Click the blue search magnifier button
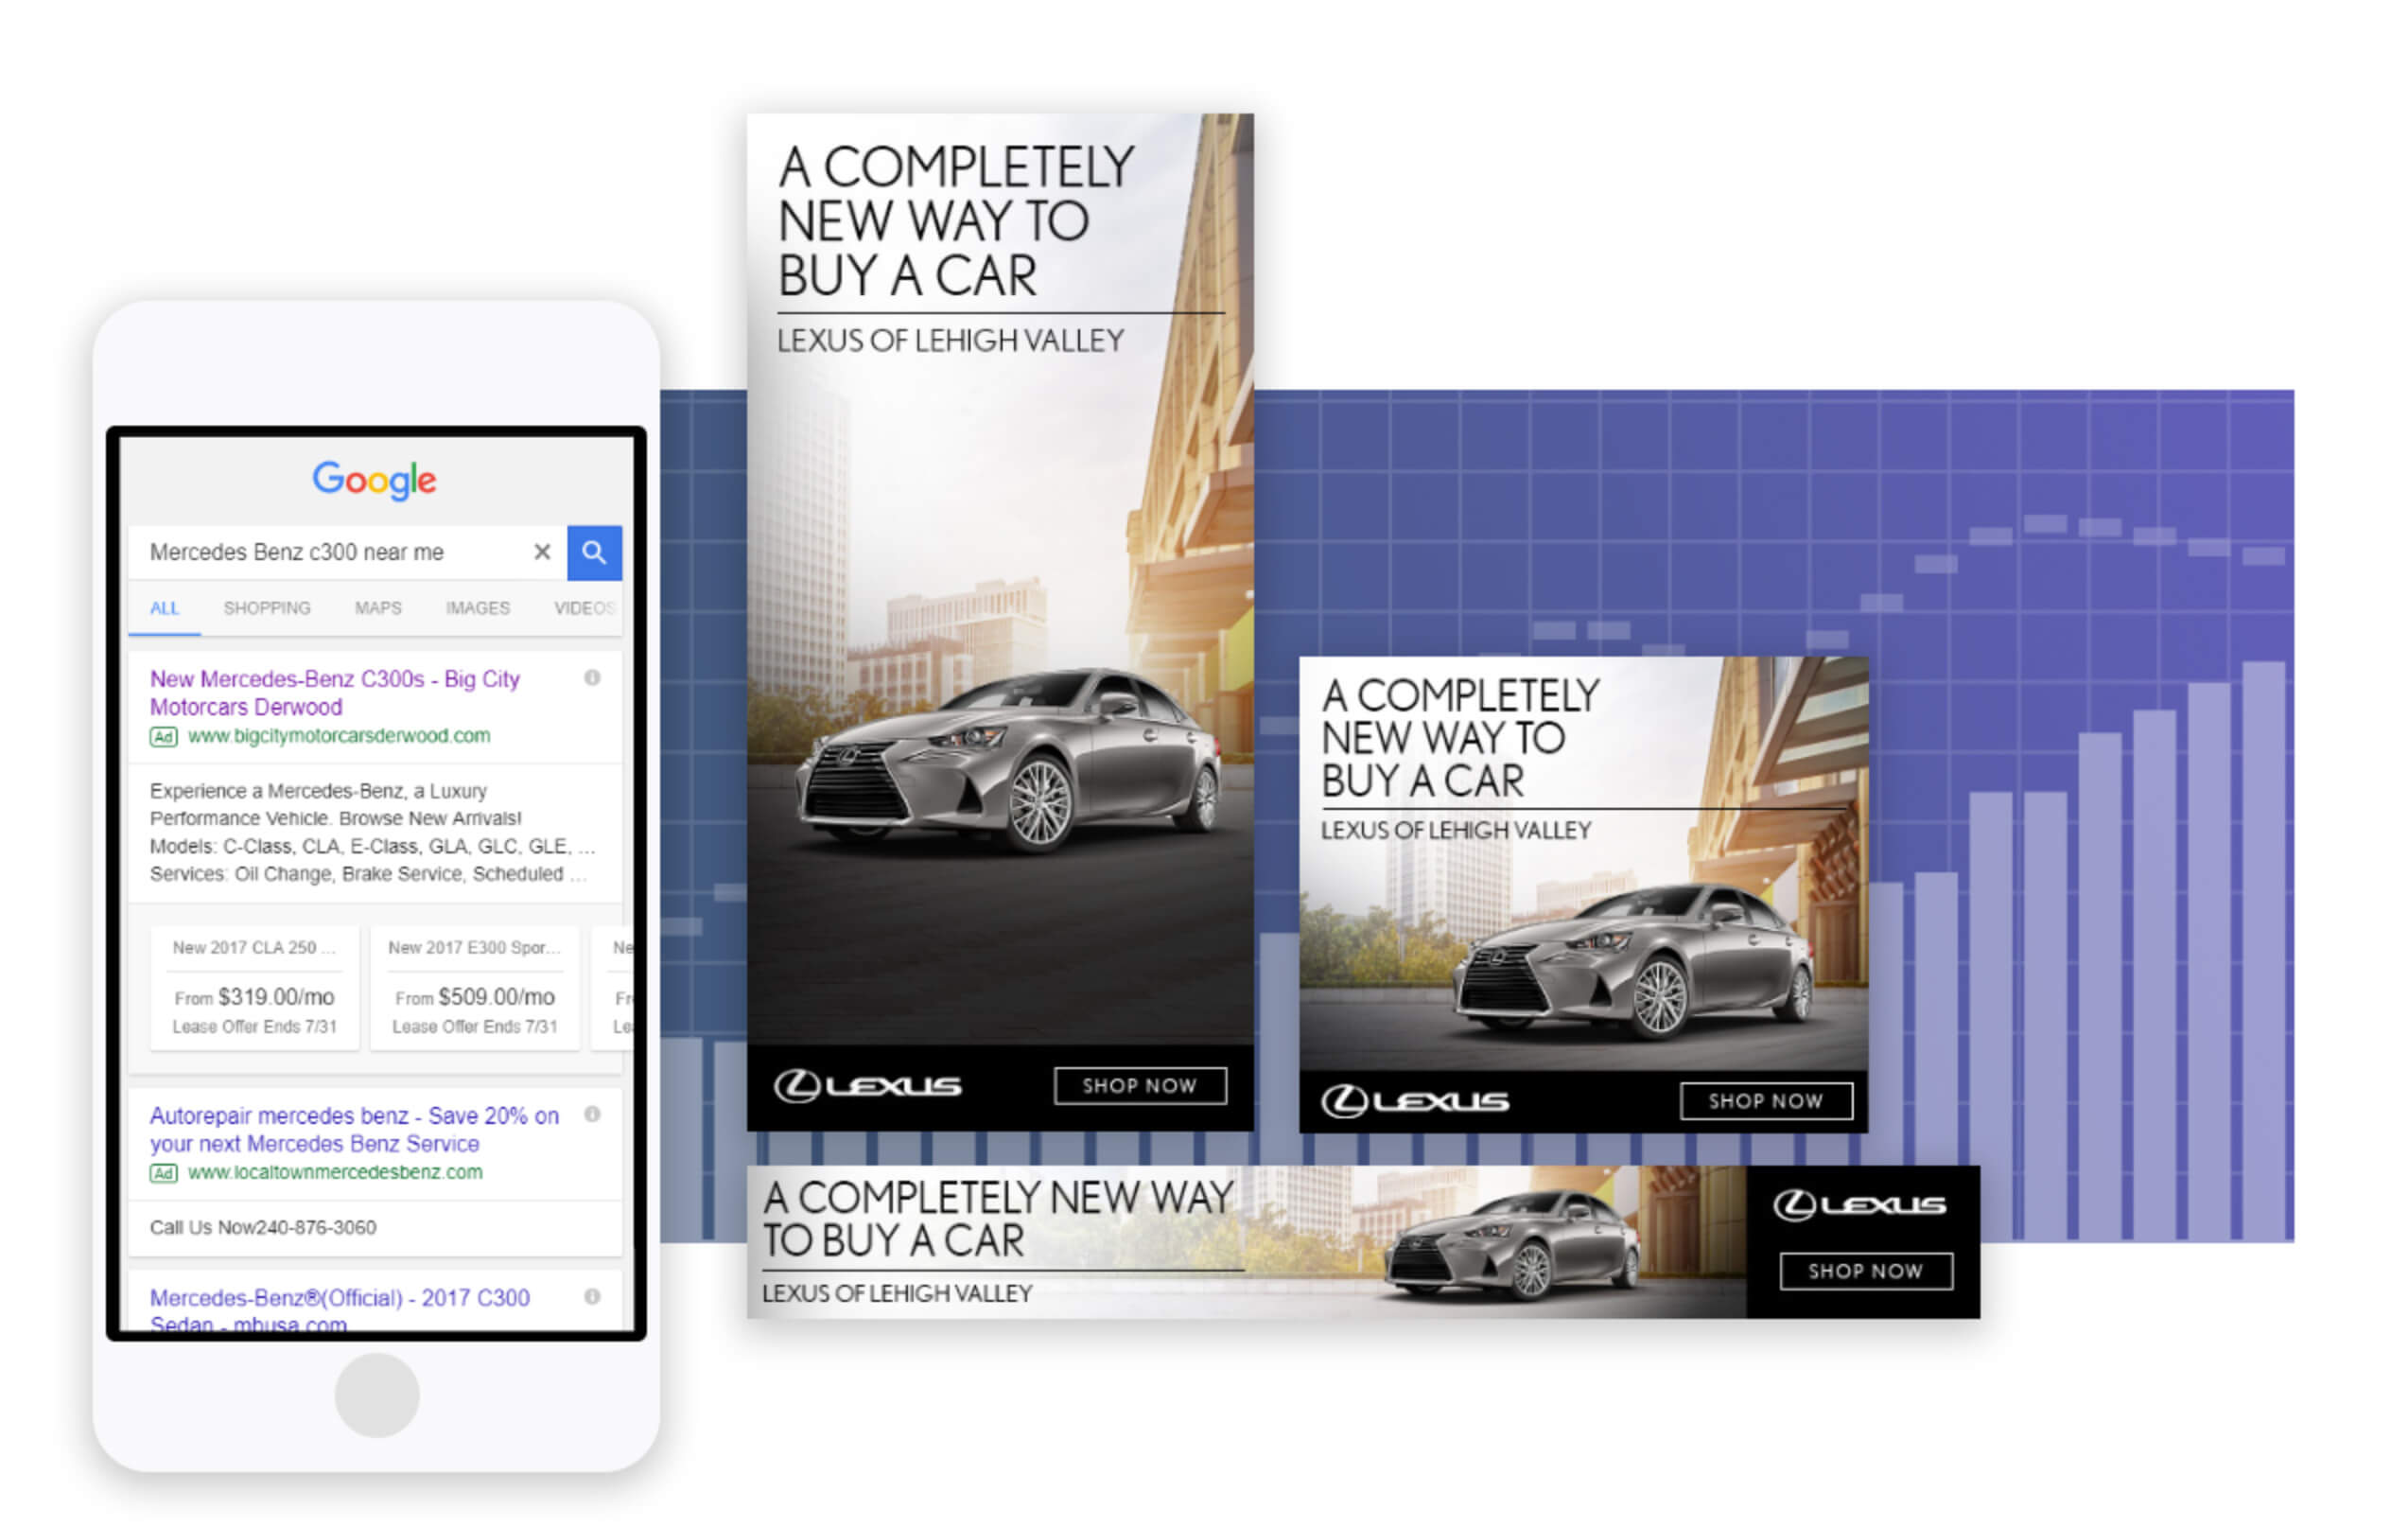 [594, 552]
